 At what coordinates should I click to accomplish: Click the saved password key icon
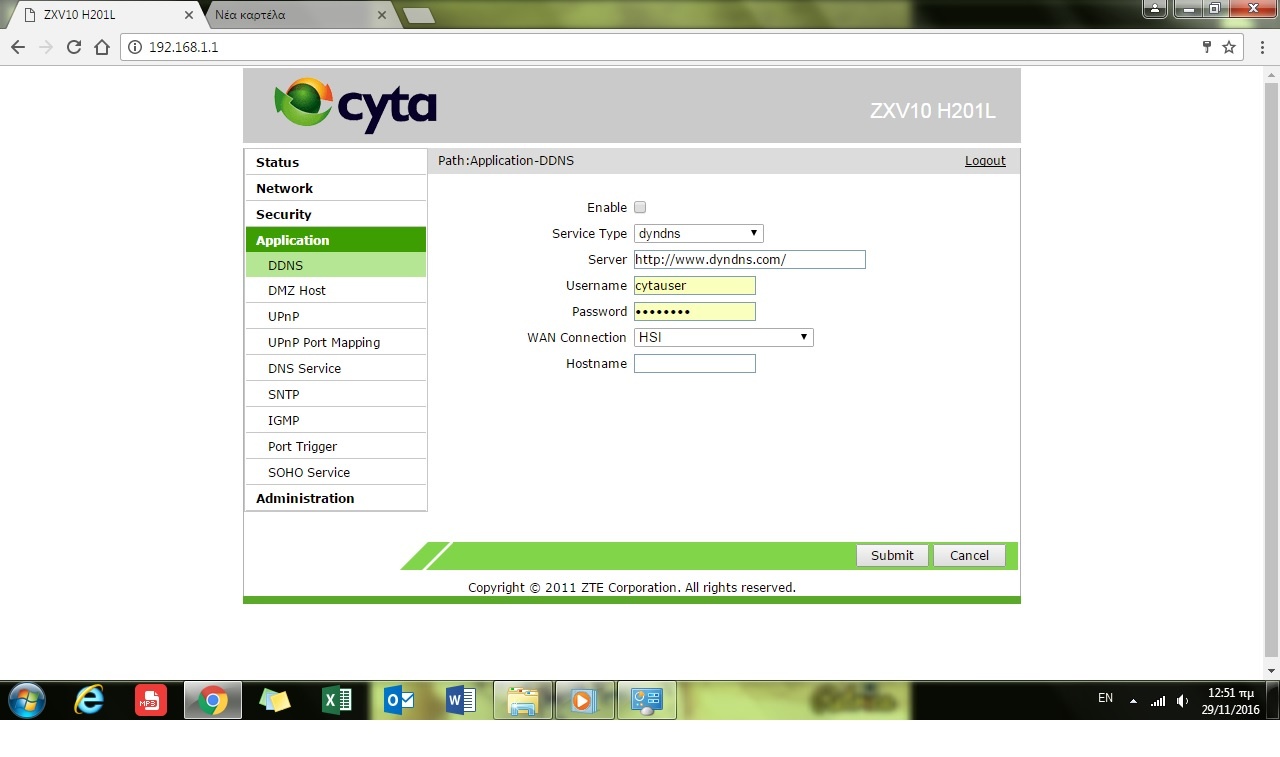[x=1206, y=47]
